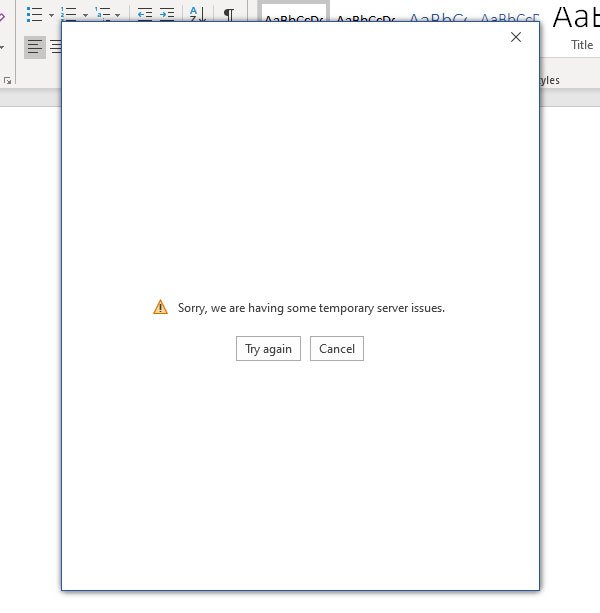Select the first Normal style thumbnail
The height and width of the screenshot is (613, 600).
[x=294, y=12]
